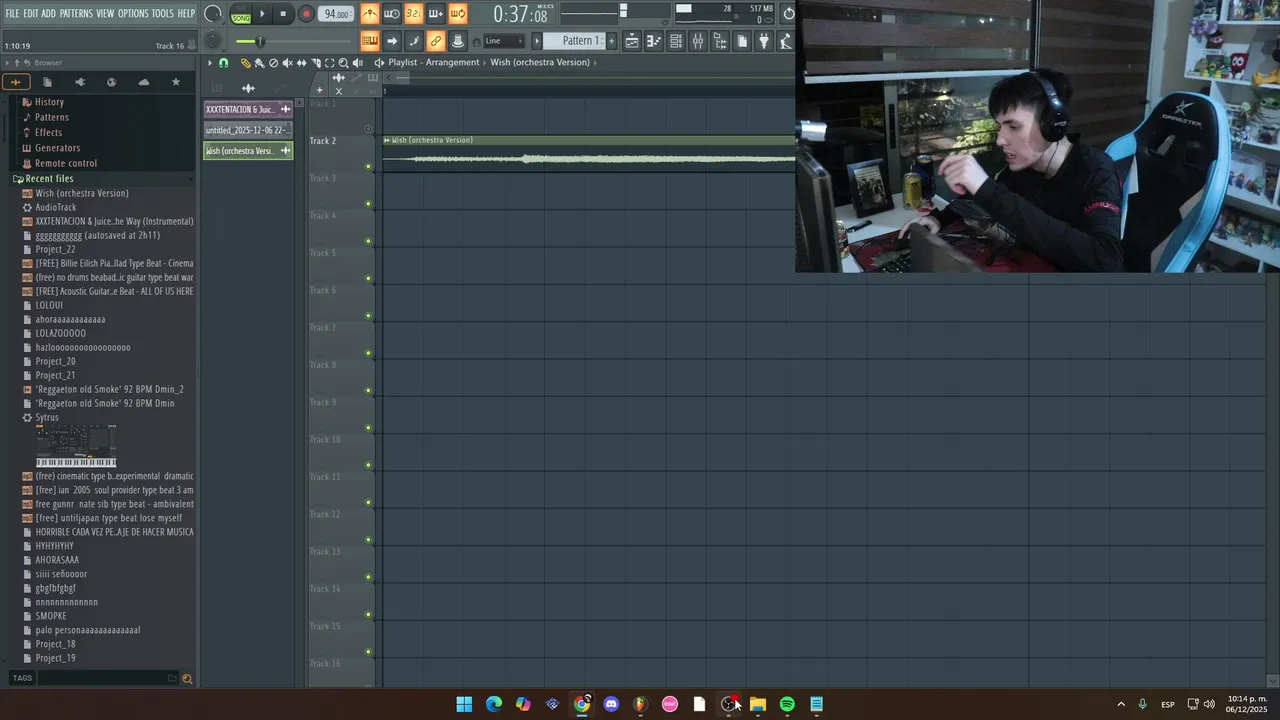Select the browser files tab icon
This screenshot has width=1280, height=720.
(47, 82)
